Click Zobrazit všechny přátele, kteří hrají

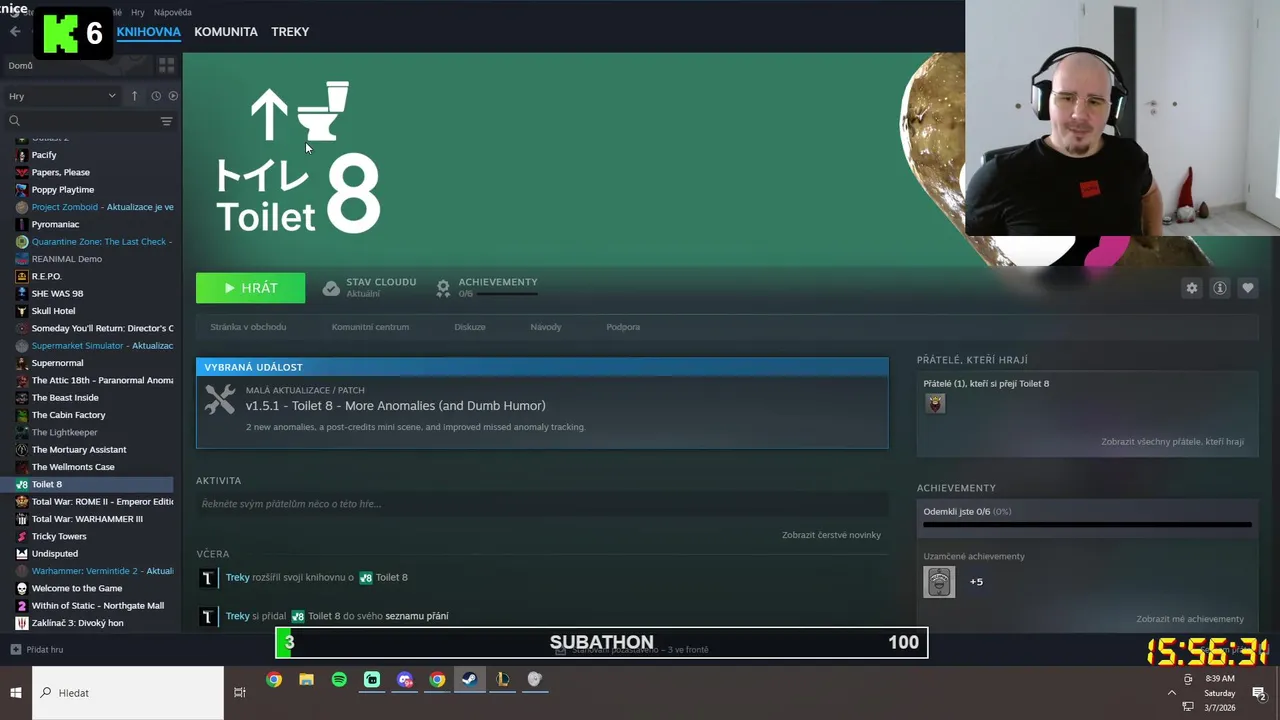click(x=1172, y=441)
